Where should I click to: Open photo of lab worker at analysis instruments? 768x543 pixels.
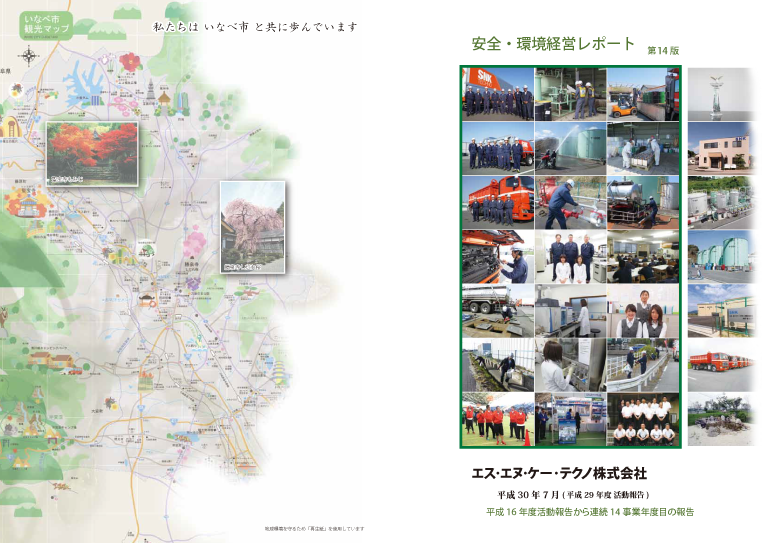point(571,311)
